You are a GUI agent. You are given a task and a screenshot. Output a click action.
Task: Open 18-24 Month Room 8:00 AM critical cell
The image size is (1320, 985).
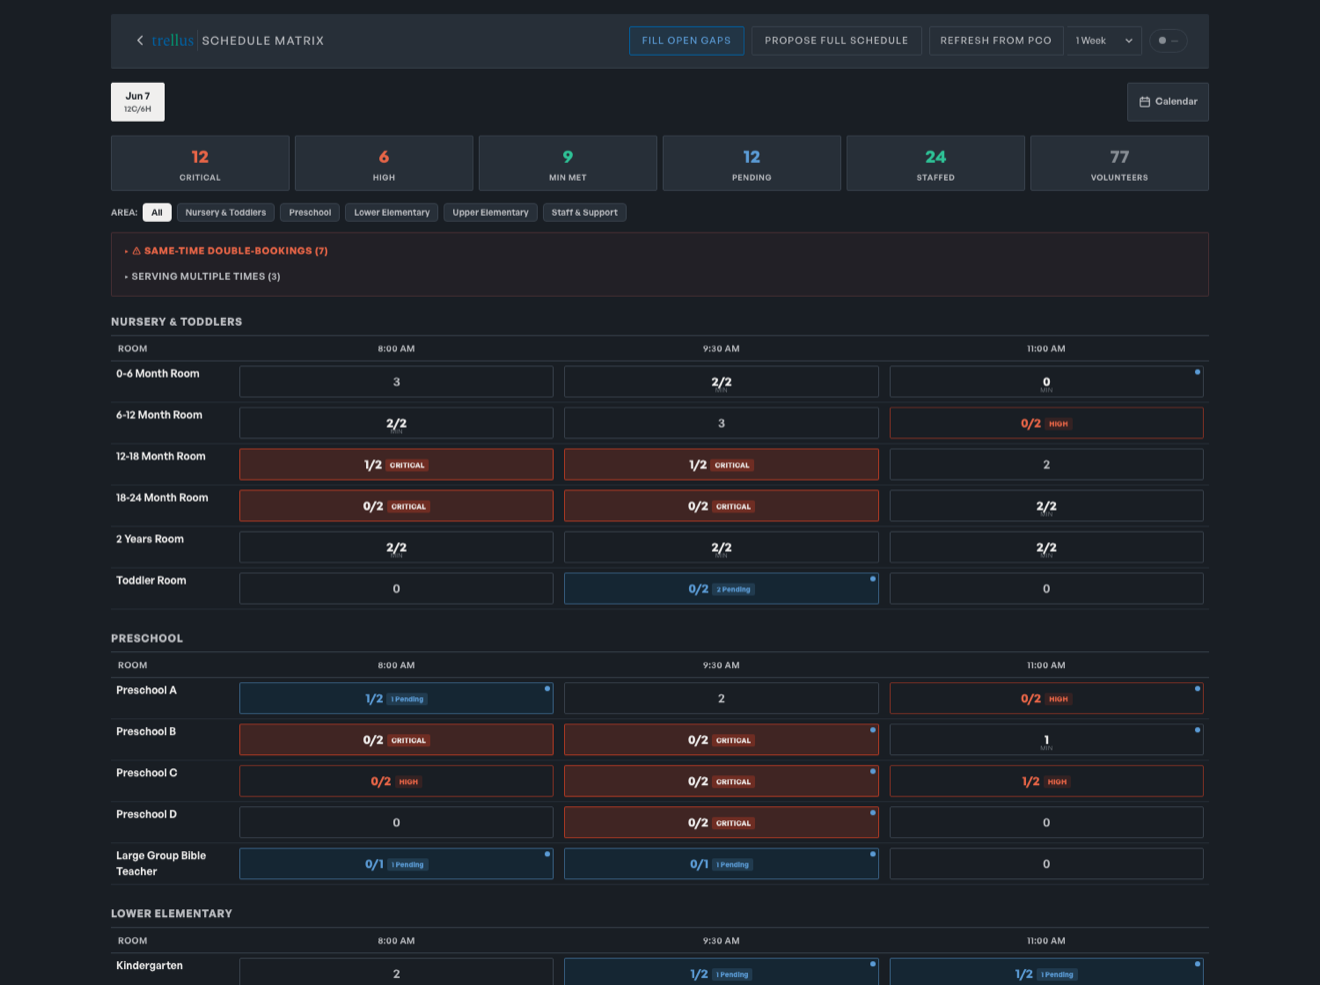[396, 506]
